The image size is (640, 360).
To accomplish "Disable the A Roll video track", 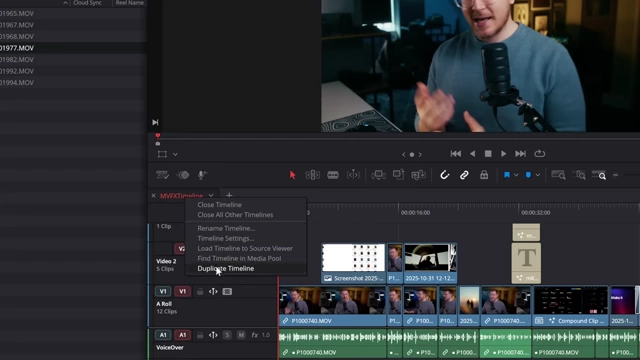I will pyautogui.click(x=227, y=291).
